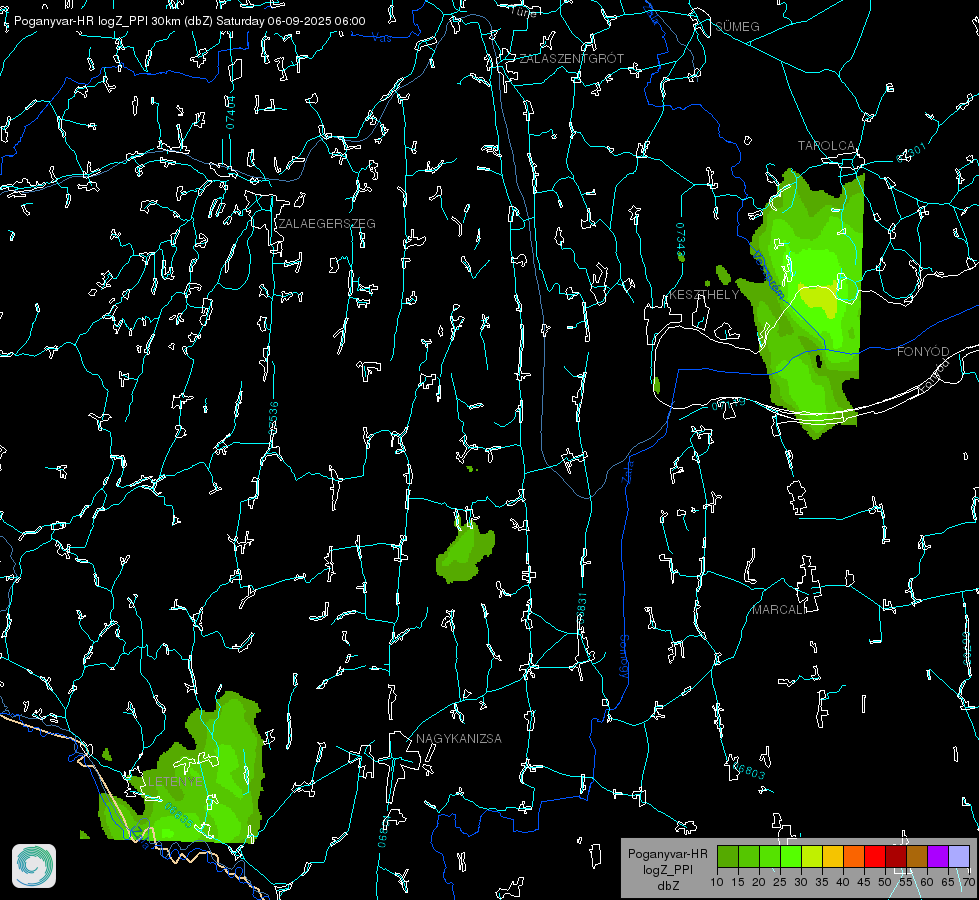Viewport: 979px width, 900px height.
Task: Click the Somogy county label
Action: 624,657
